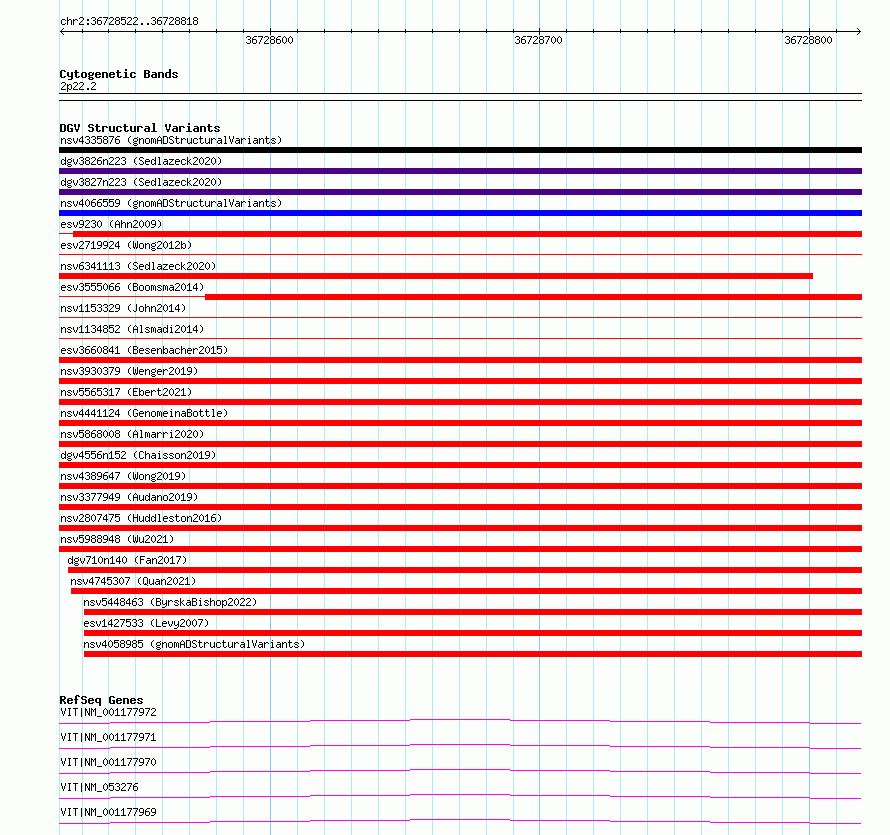The width and height of the screenshot is (890, 835).
Task: Click the 2p22.2 band label
Action: 78,86
